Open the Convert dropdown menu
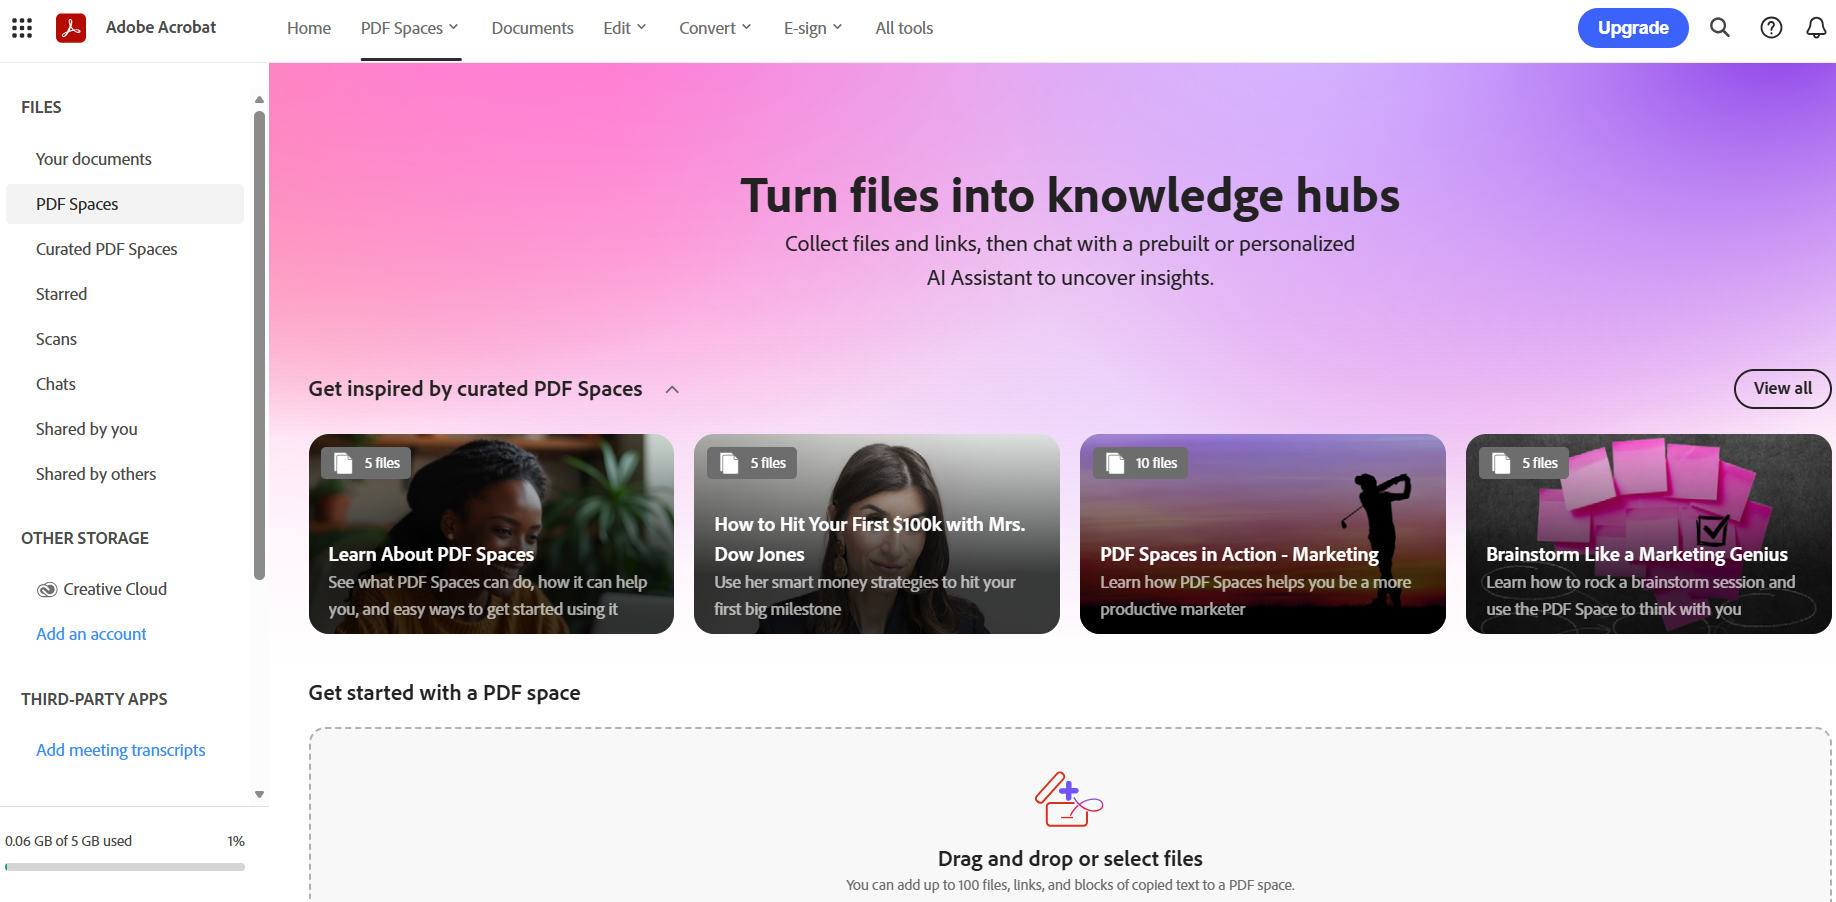1836x902 pixels. coord(715,28)
